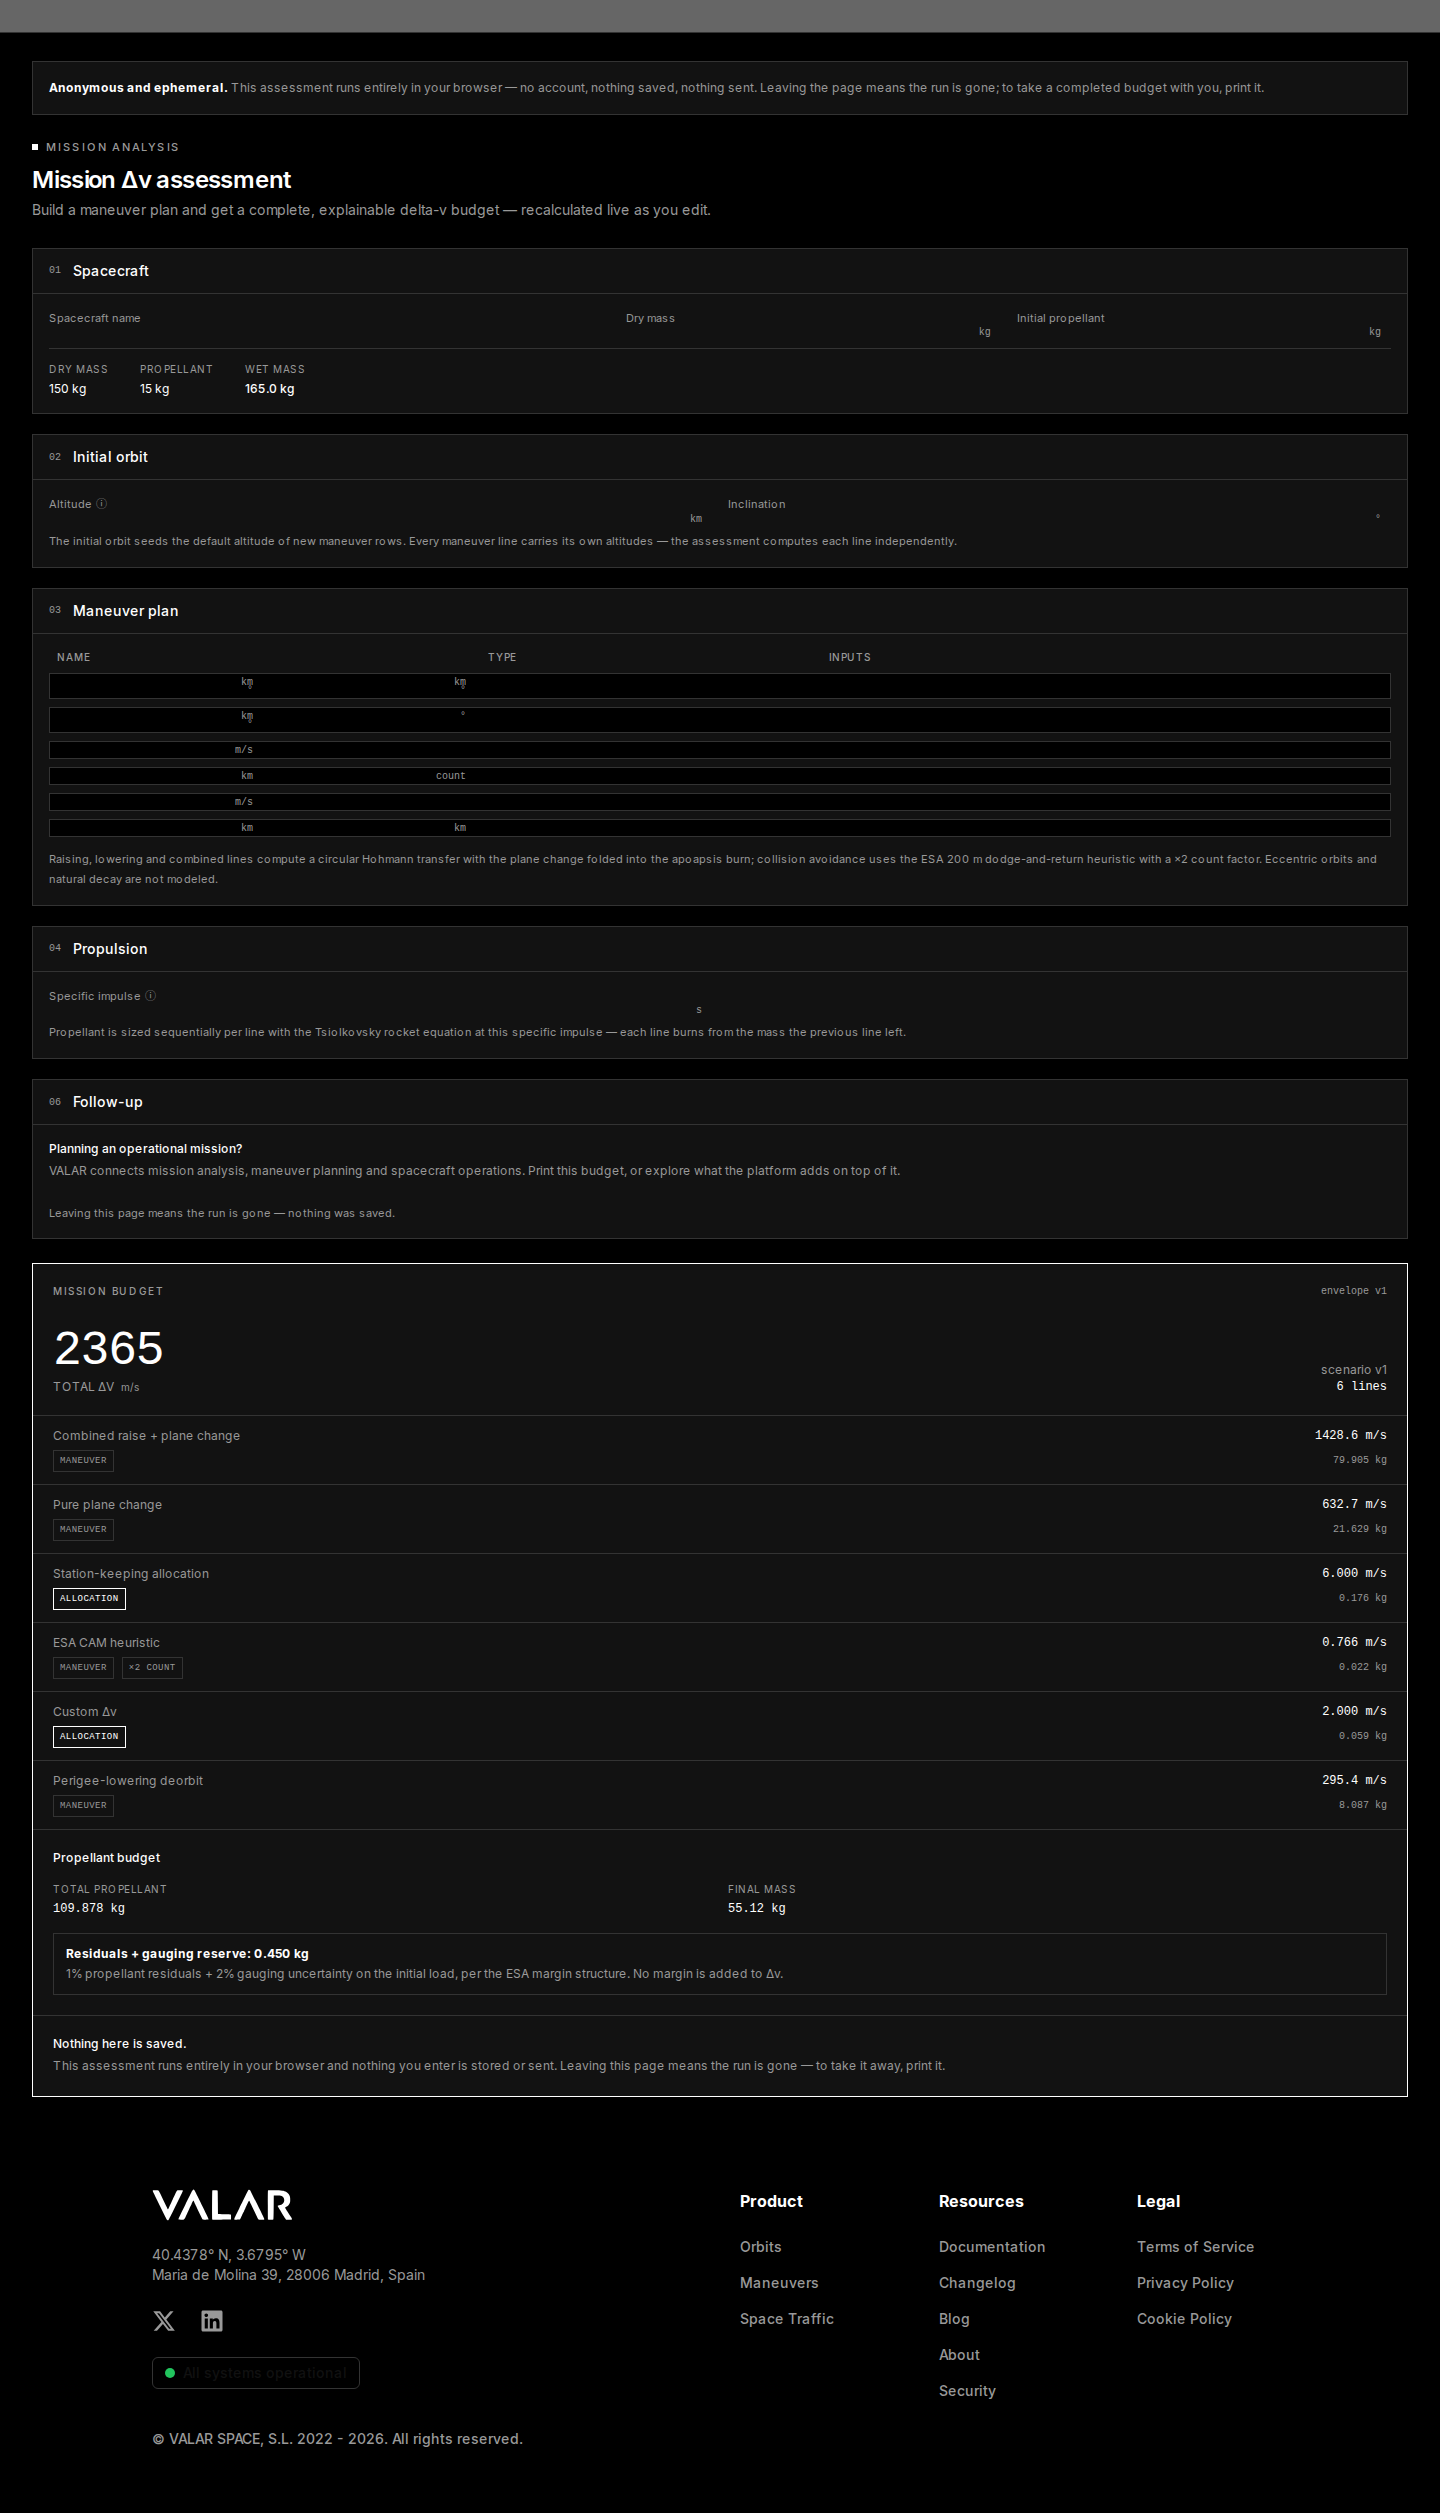Click the 55.12 kg final mass value

pos(757,1908)
